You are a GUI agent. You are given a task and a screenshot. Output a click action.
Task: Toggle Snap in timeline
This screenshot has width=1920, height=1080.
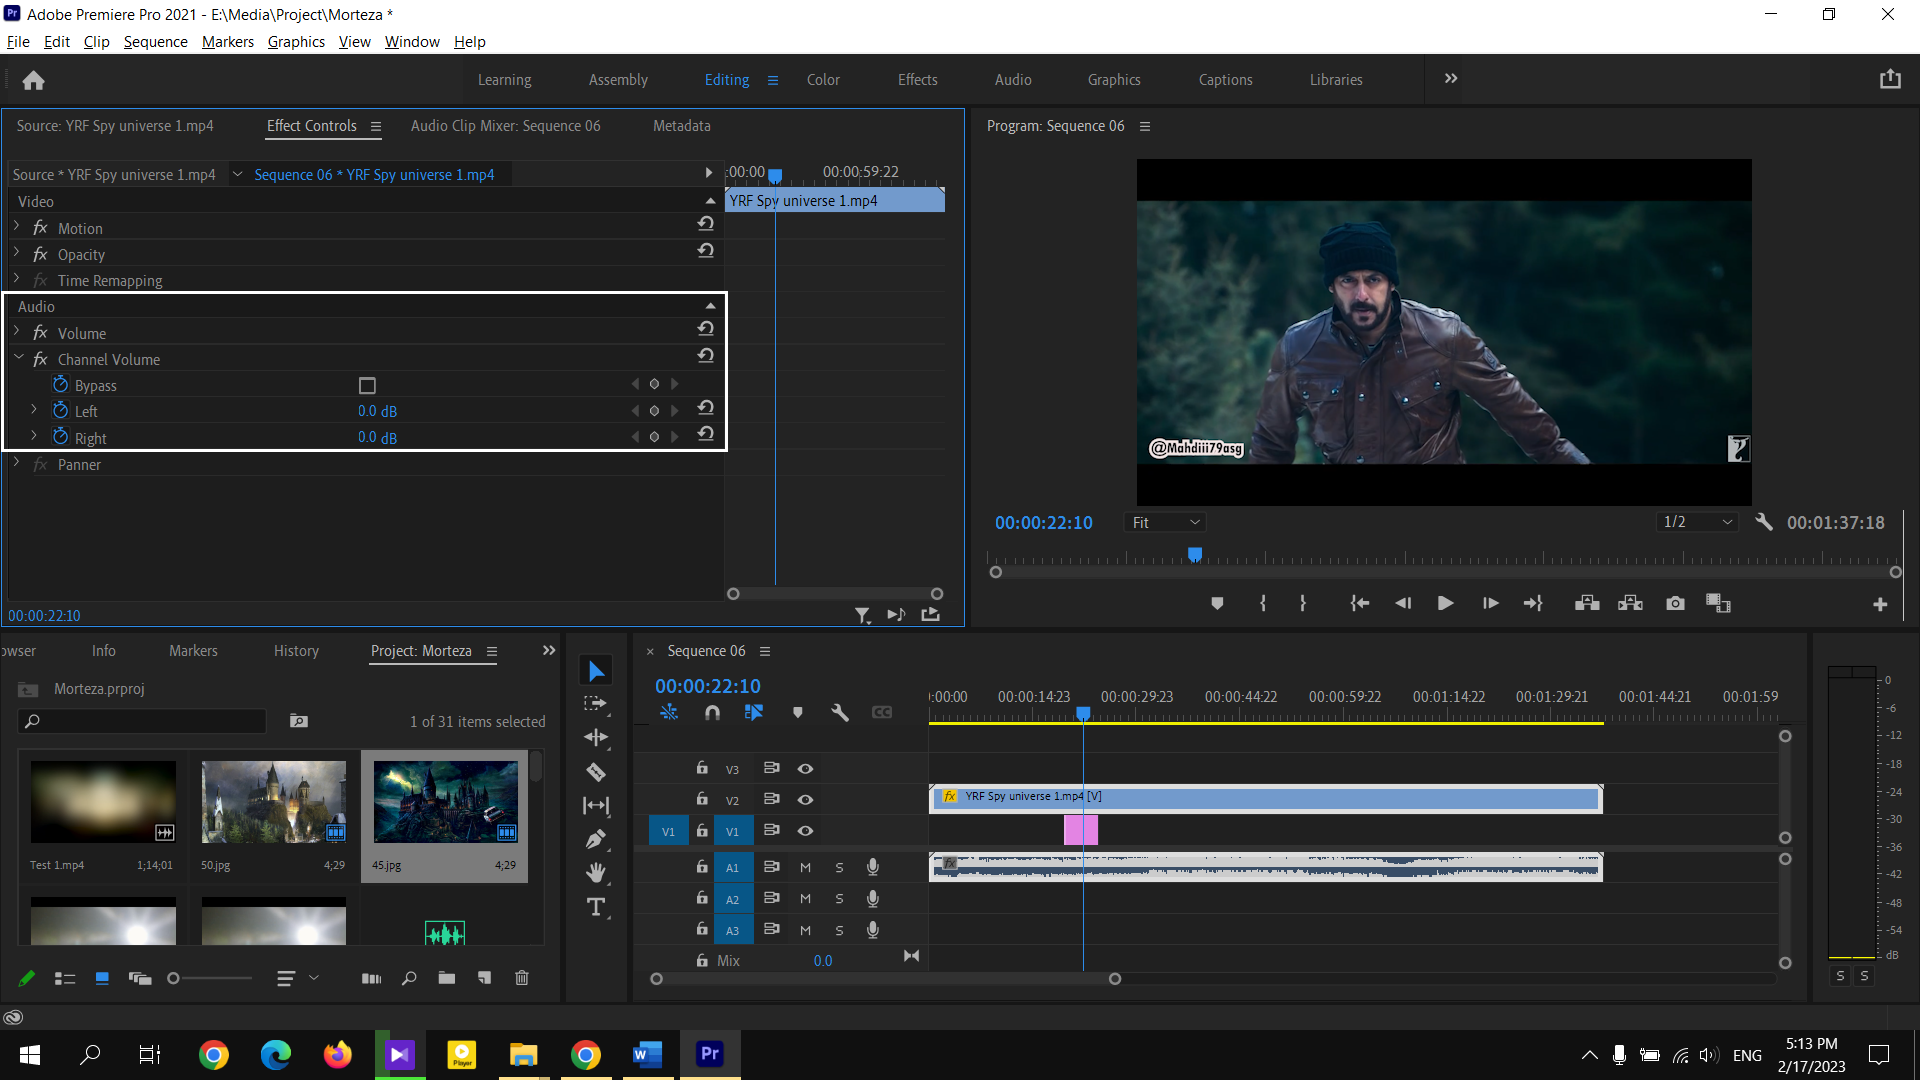coord(712,712)
